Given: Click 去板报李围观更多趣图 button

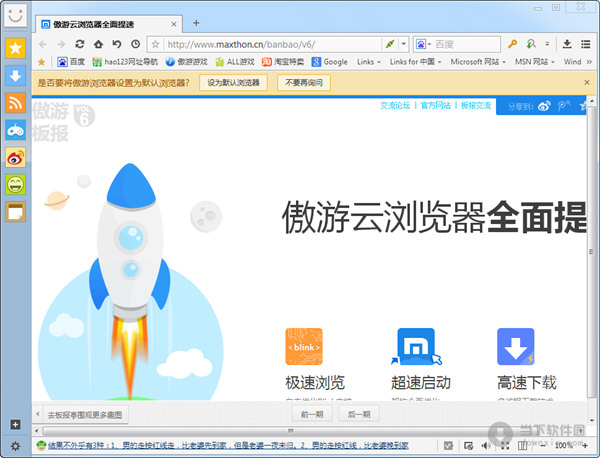Looking at the screenshot, I should pyautogui.click(x=85, y=415).
